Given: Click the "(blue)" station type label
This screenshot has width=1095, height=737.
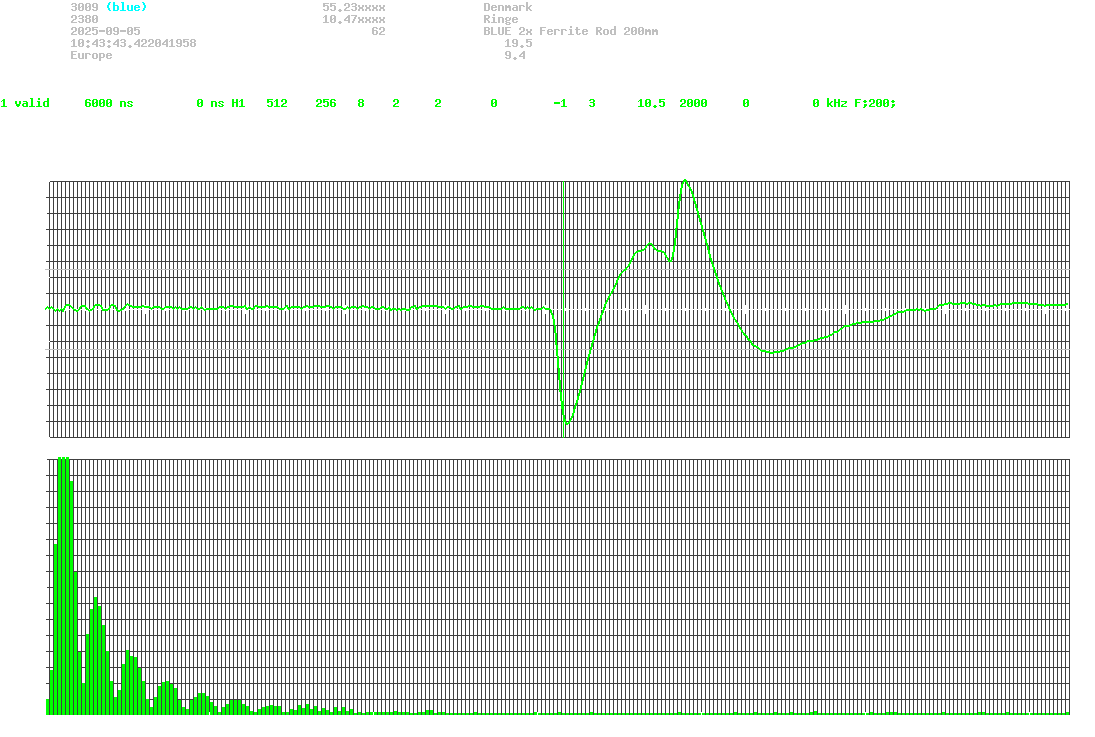Looking at the screenshot, I should 126,7.
